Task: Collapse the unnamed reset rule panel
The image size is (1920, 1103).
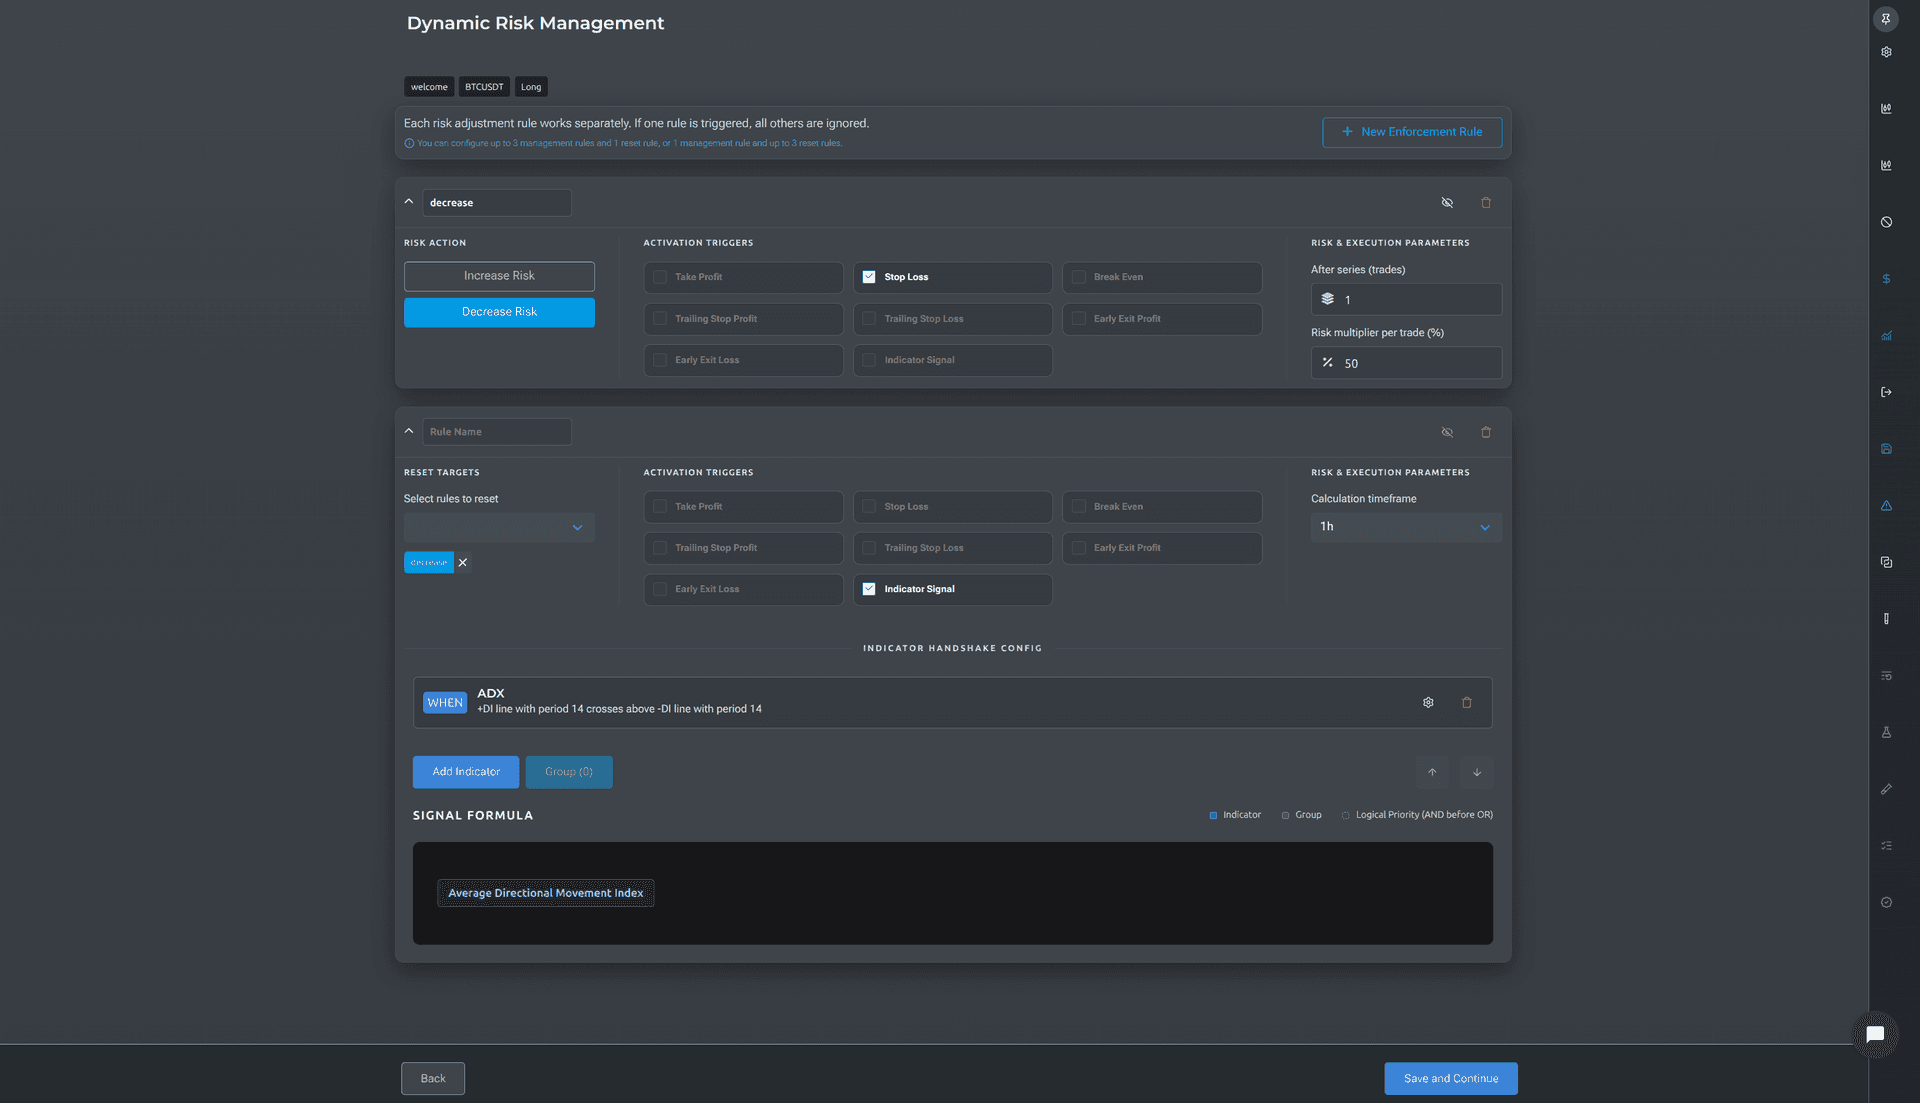Action: (409, 431)
